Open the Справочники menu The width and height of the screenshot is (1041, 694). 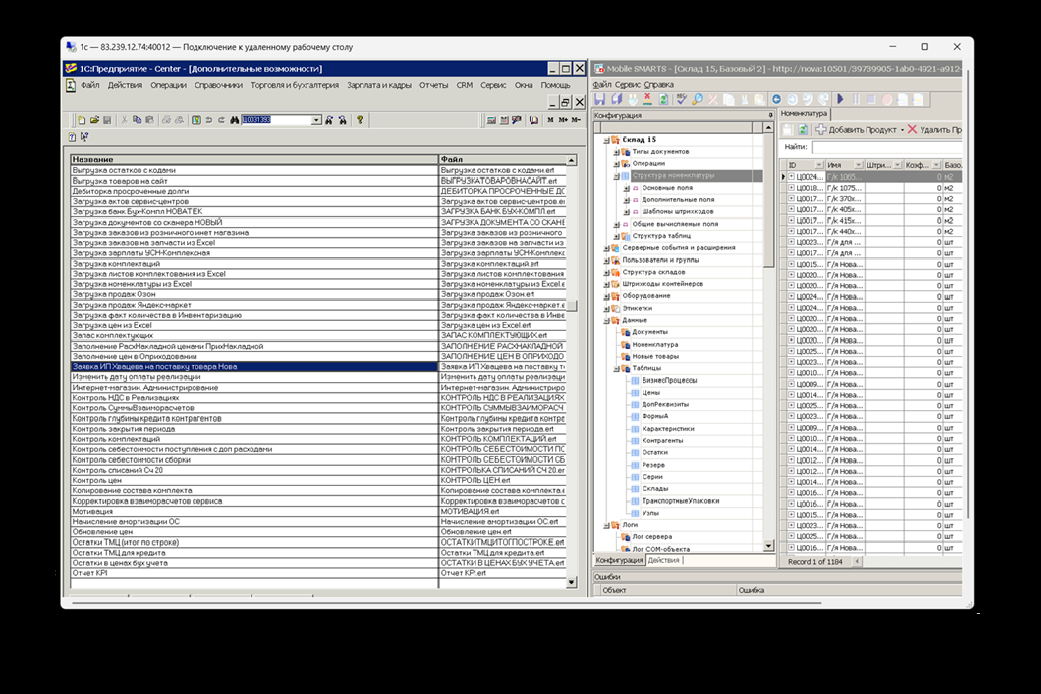click(218, 85)
